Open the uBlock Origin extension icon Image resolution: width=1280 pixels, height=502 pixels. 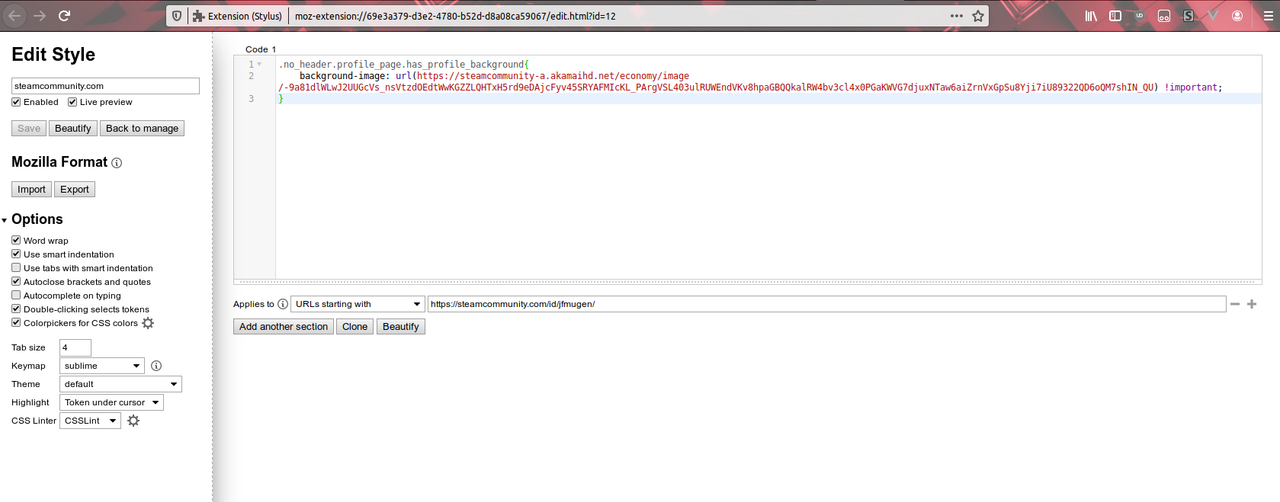pos(1140,16)
